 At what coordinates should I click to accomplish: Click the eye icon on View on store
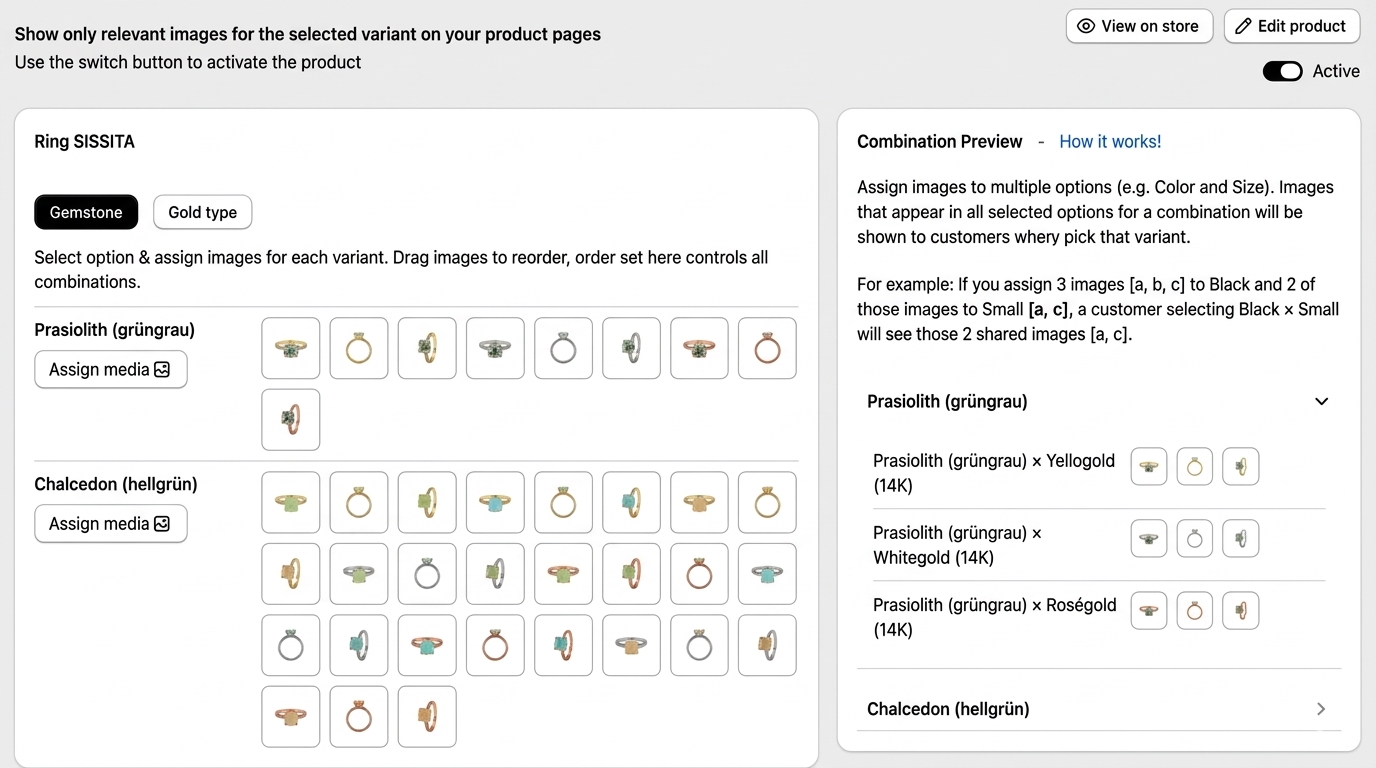(1086, 26)
